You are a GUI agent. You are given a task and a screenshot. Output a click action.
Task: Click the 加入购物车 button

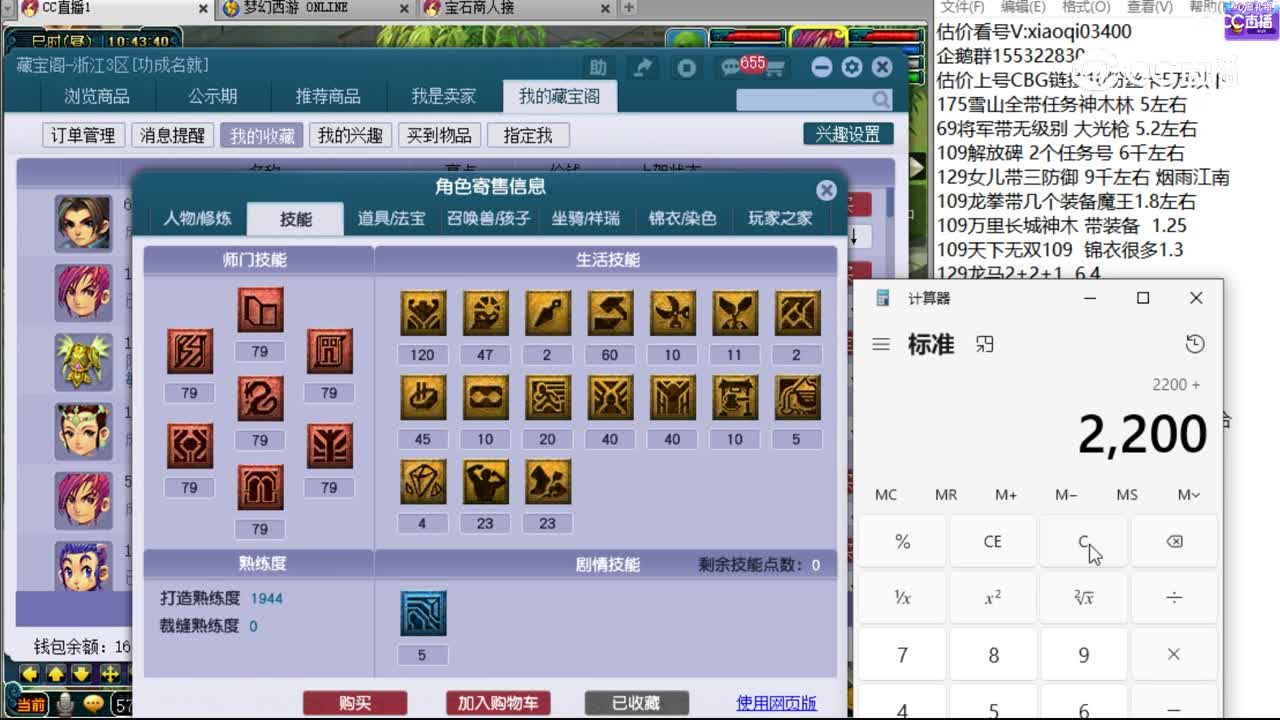(498, 703)
